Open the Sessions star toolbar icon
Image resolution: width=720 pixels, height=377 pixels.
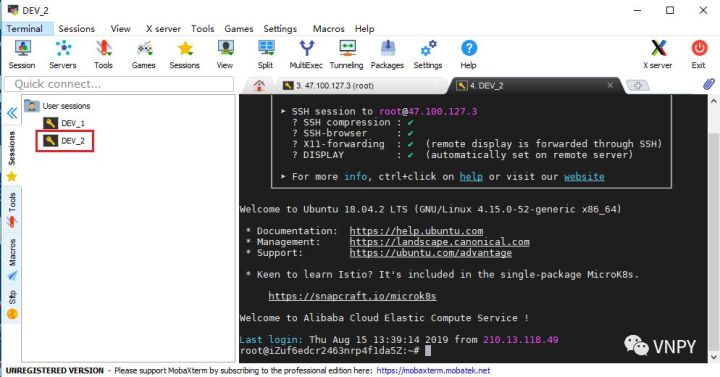tap(185, 54)
